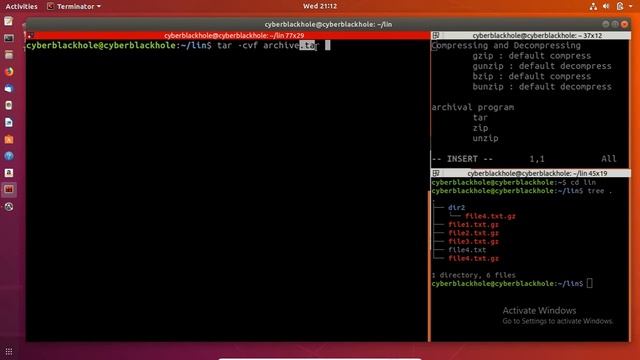Show Applications grid at dock bottom

[x=9, y=351]
